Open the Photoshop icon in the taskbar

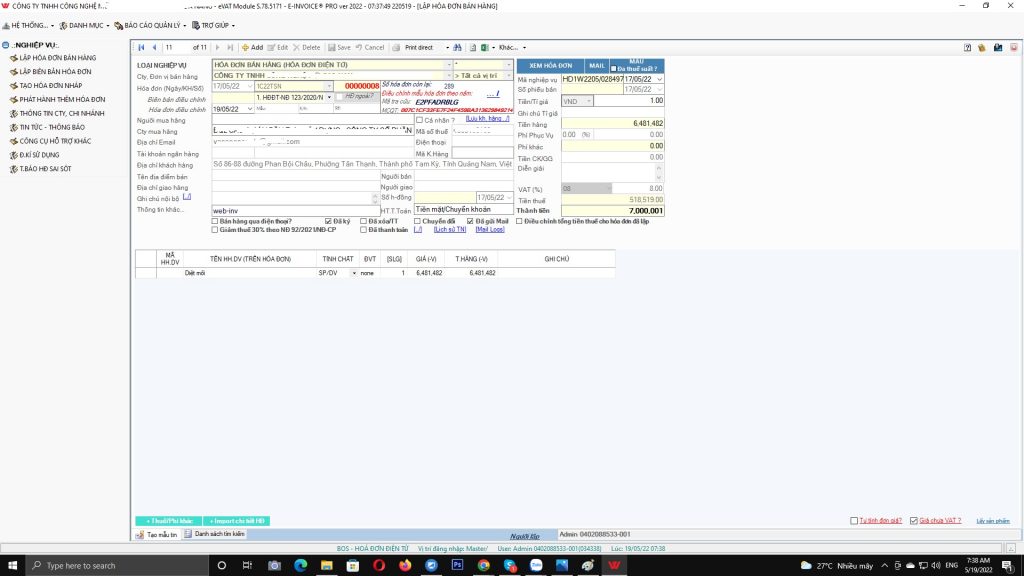tap(457, 565)
